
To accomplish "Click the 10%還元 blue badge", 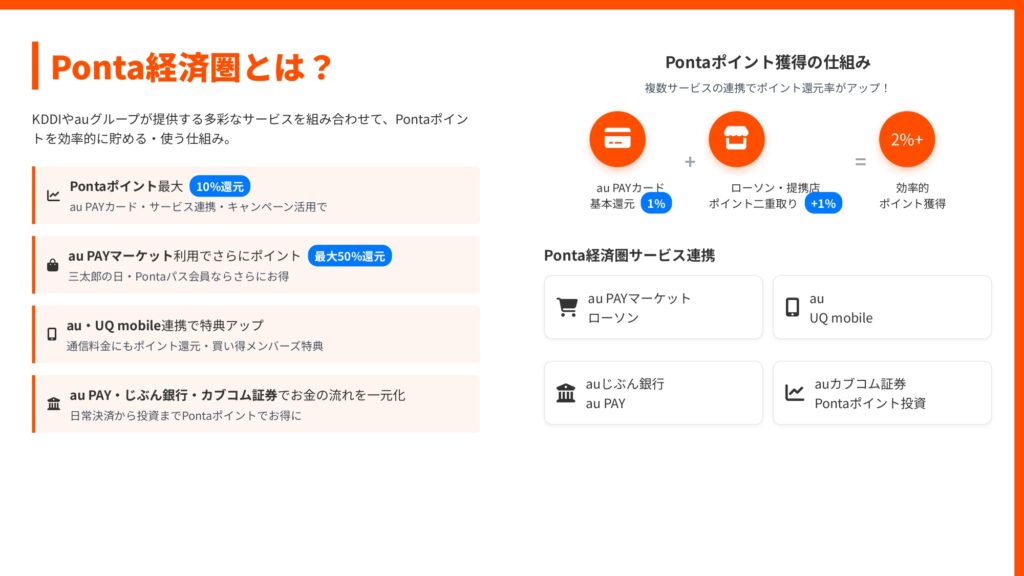I will [x=220, y=186].
